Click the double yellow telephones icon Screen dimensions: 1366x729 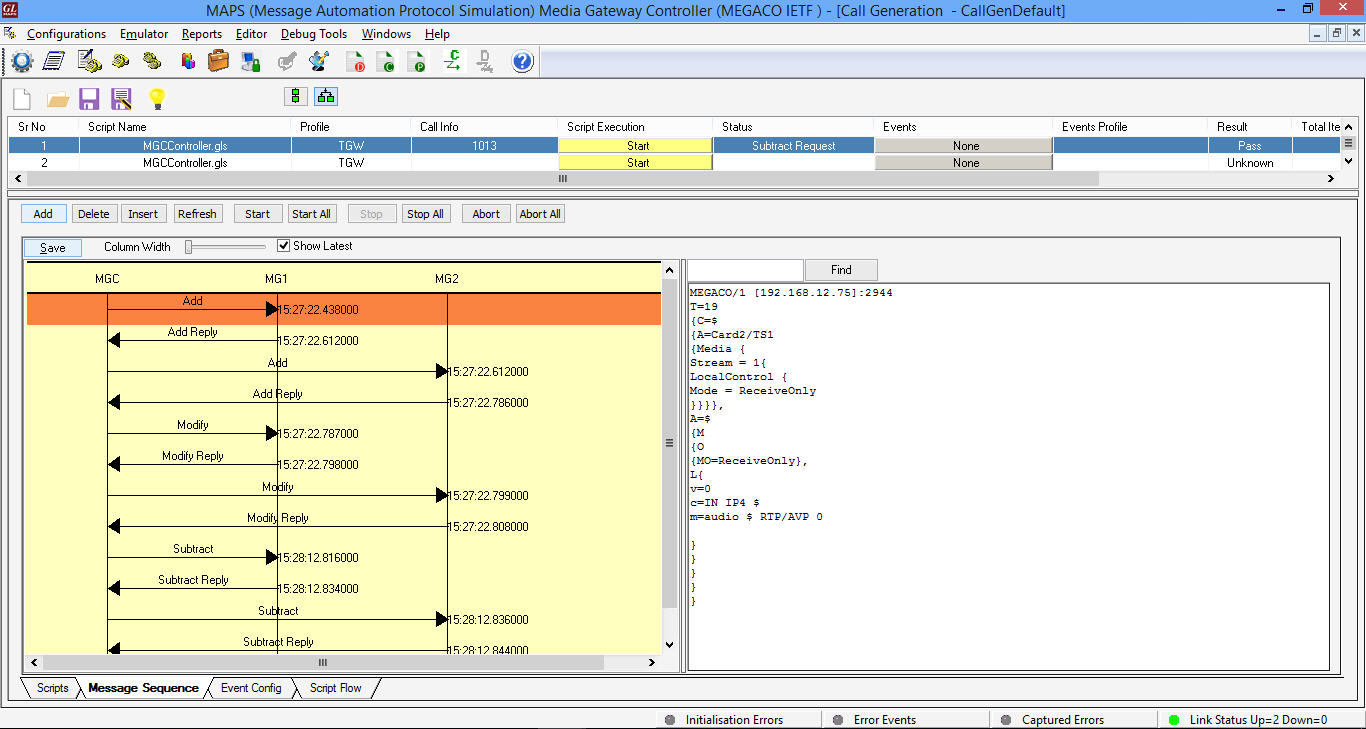pos(152,61)
